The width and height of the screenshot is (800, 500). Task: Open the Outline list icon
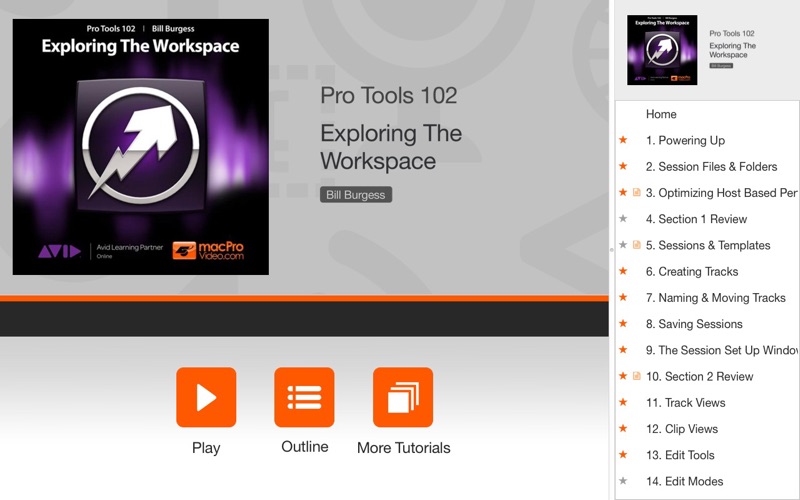pos(304,397)
